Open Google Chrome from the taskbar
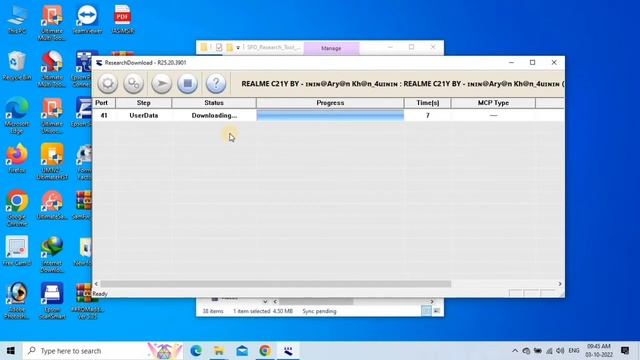This screenshot has width=640, height=360. (x=265, y=351)
